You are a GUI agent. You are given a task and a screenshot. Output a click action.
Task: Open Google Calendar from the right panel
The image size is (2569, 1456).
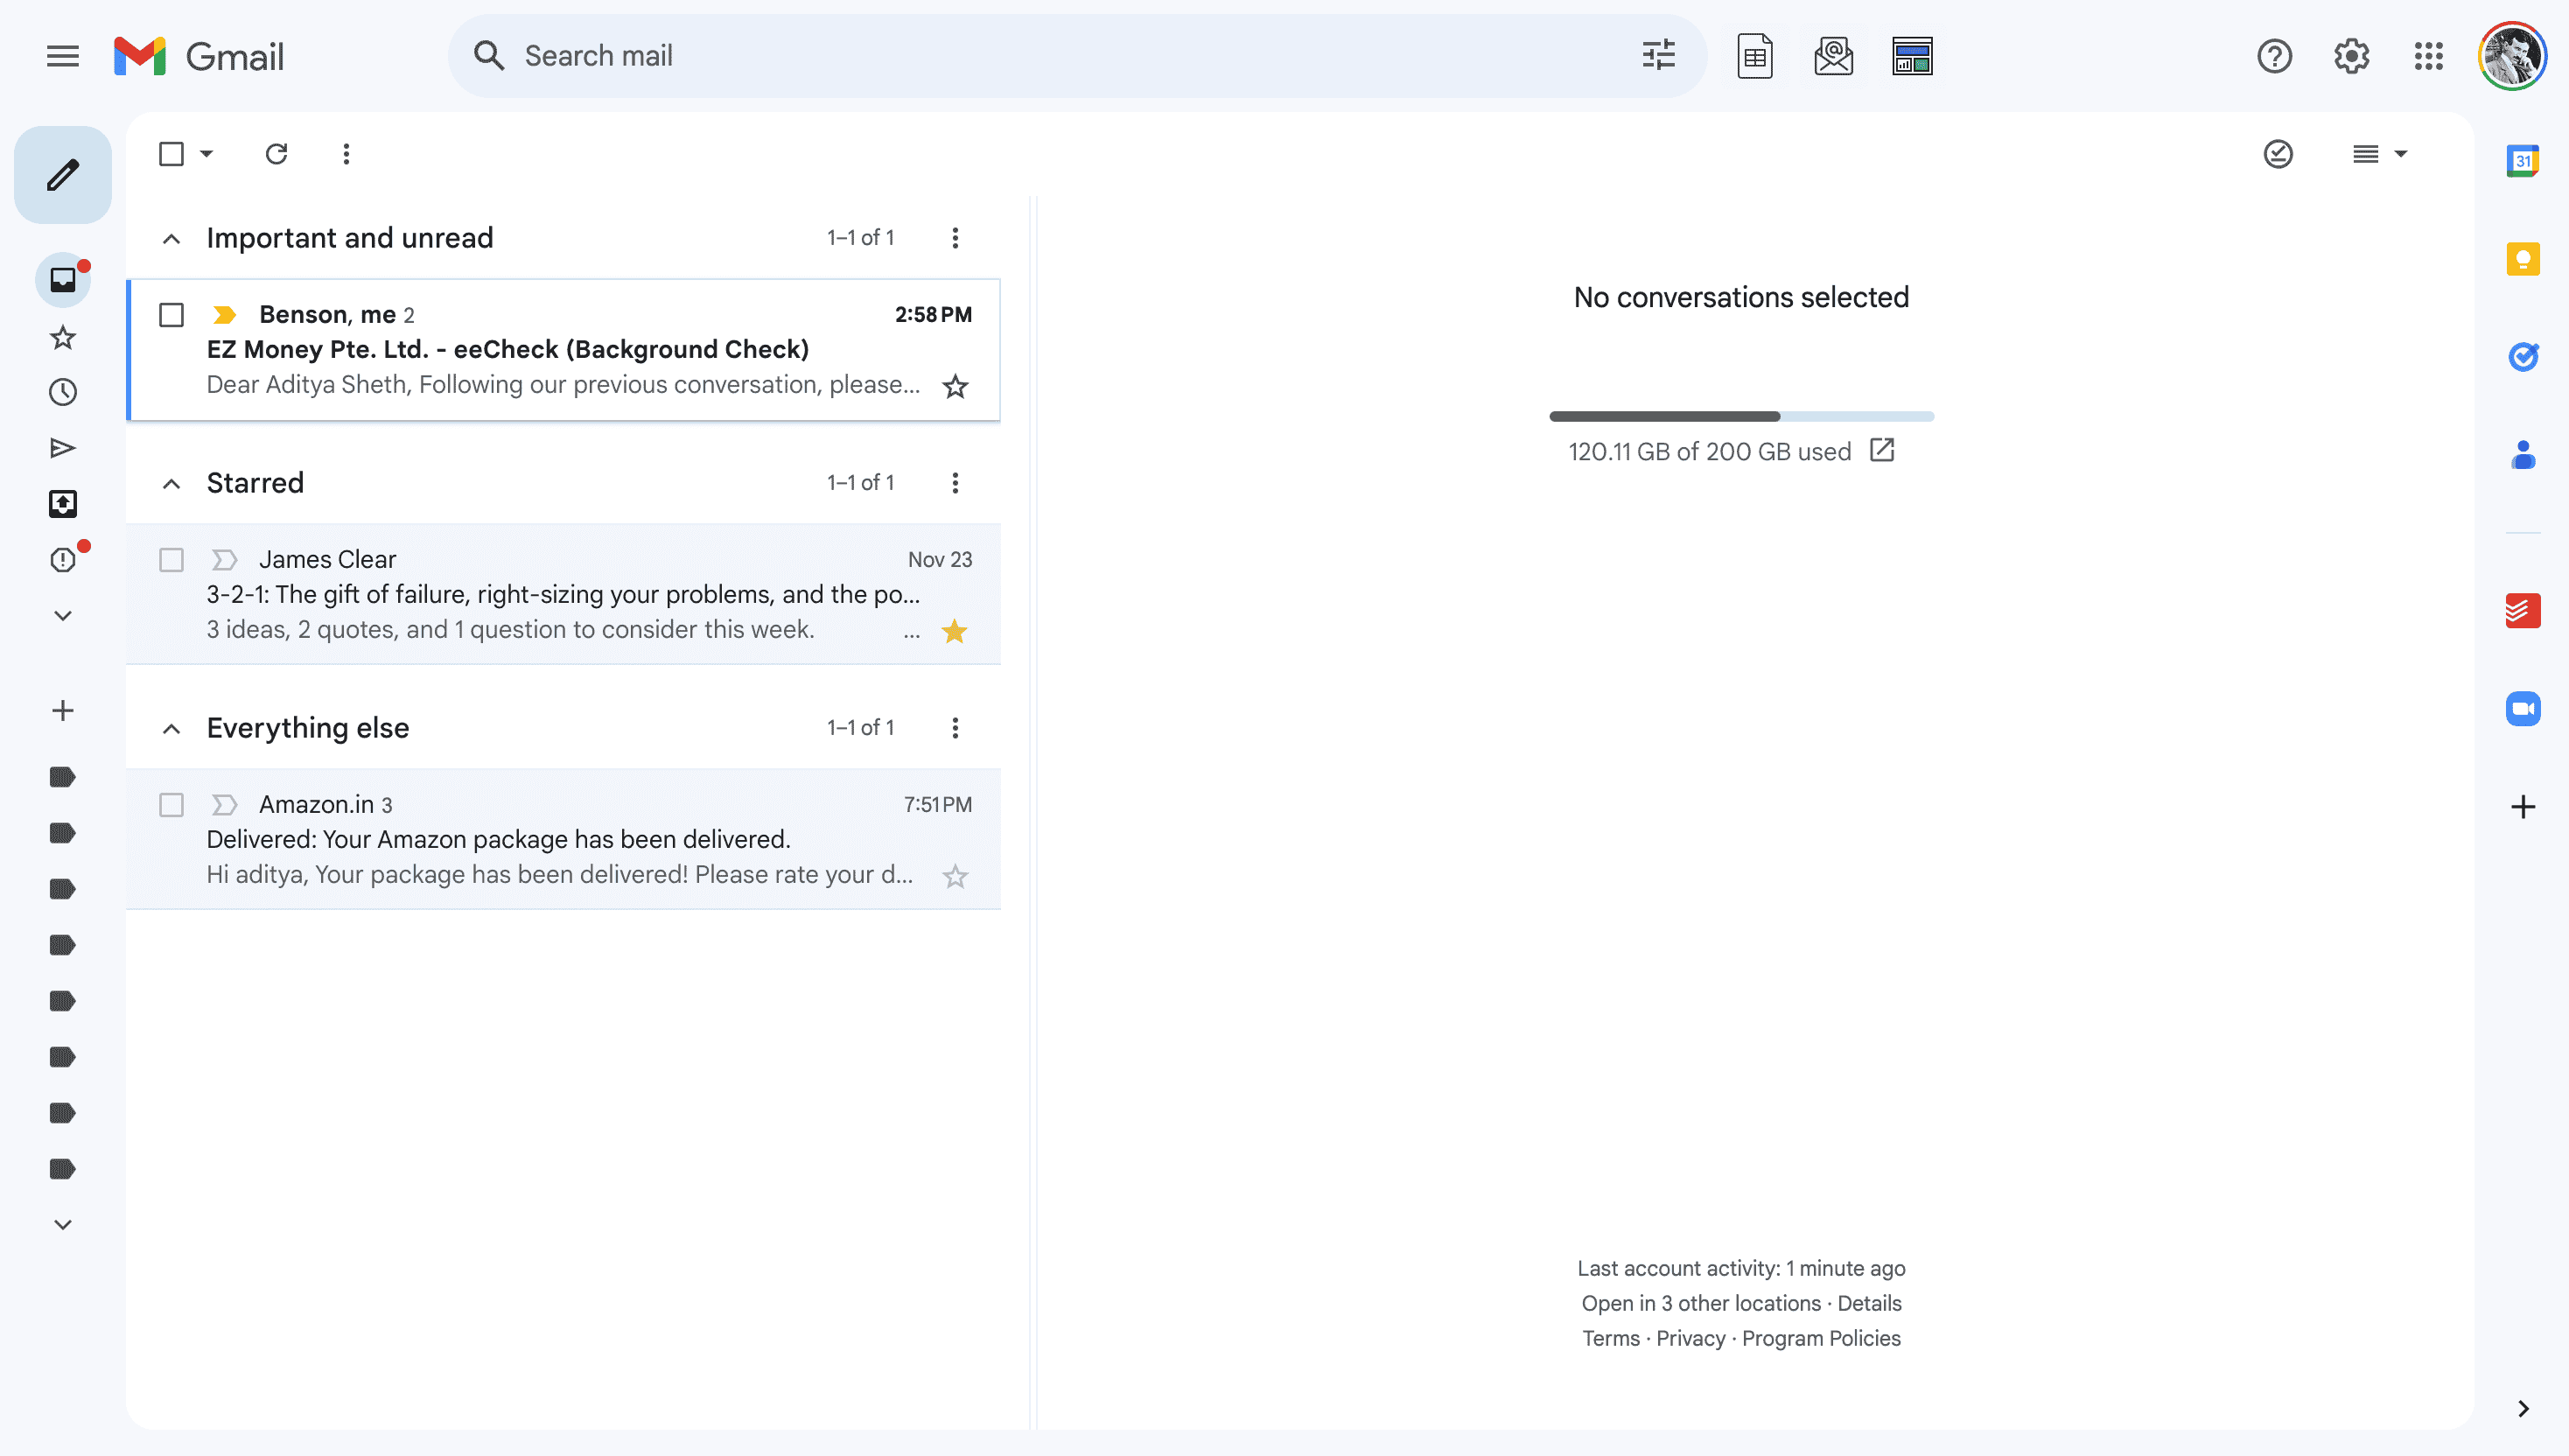[x=2524, y=161]
